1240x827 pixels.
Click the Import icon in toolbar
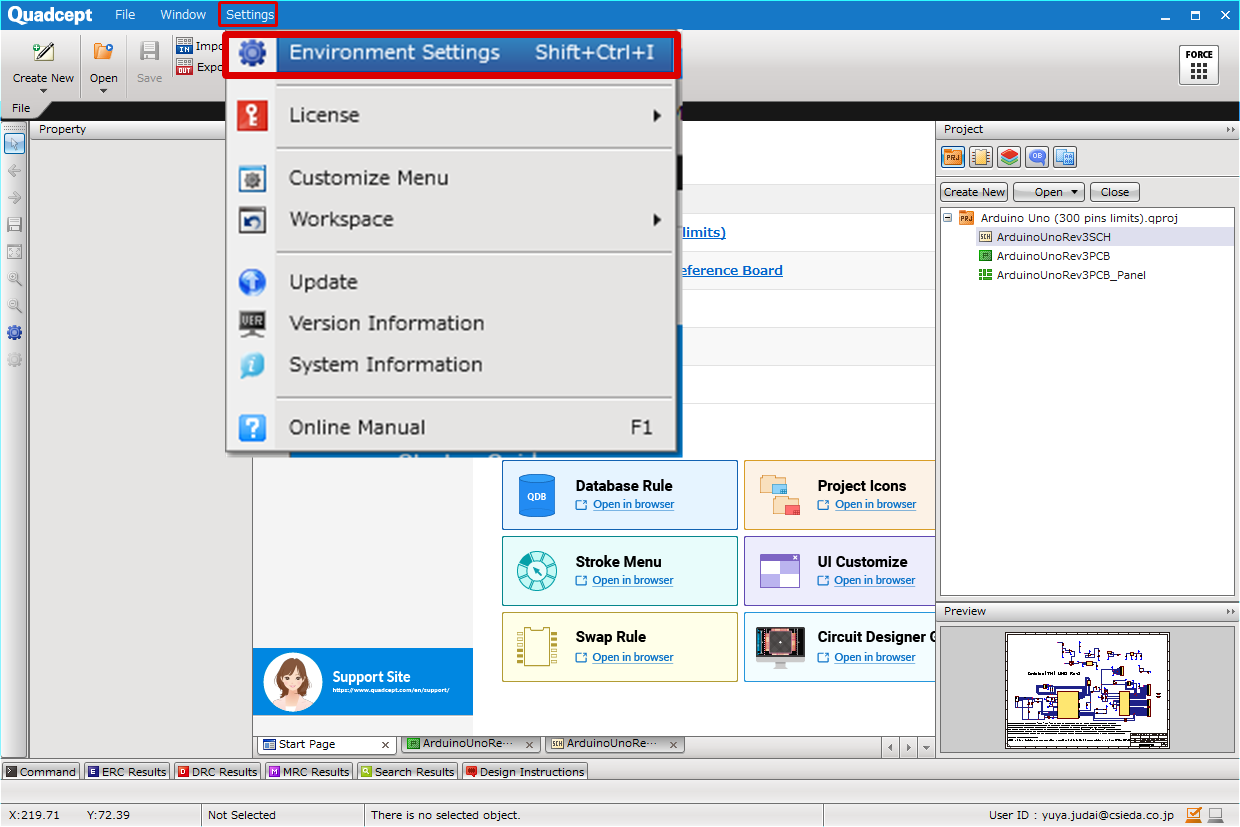185,46
